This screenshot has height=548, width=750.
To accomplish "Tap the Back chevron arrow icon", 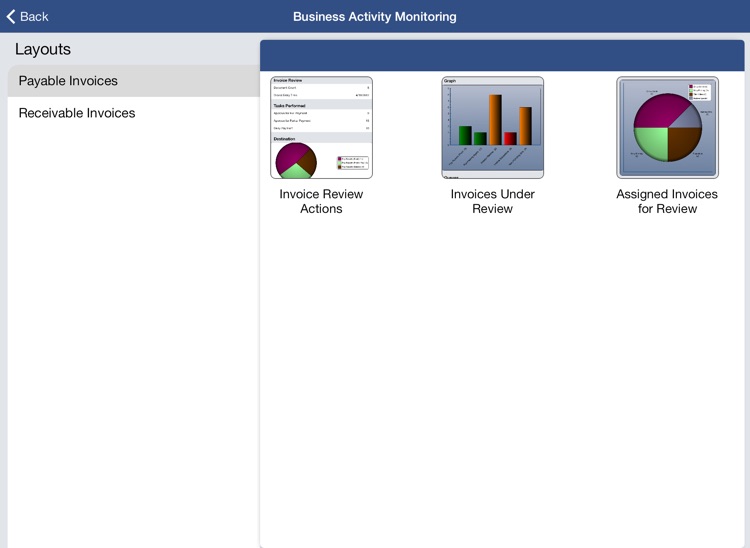I will 11,17.
